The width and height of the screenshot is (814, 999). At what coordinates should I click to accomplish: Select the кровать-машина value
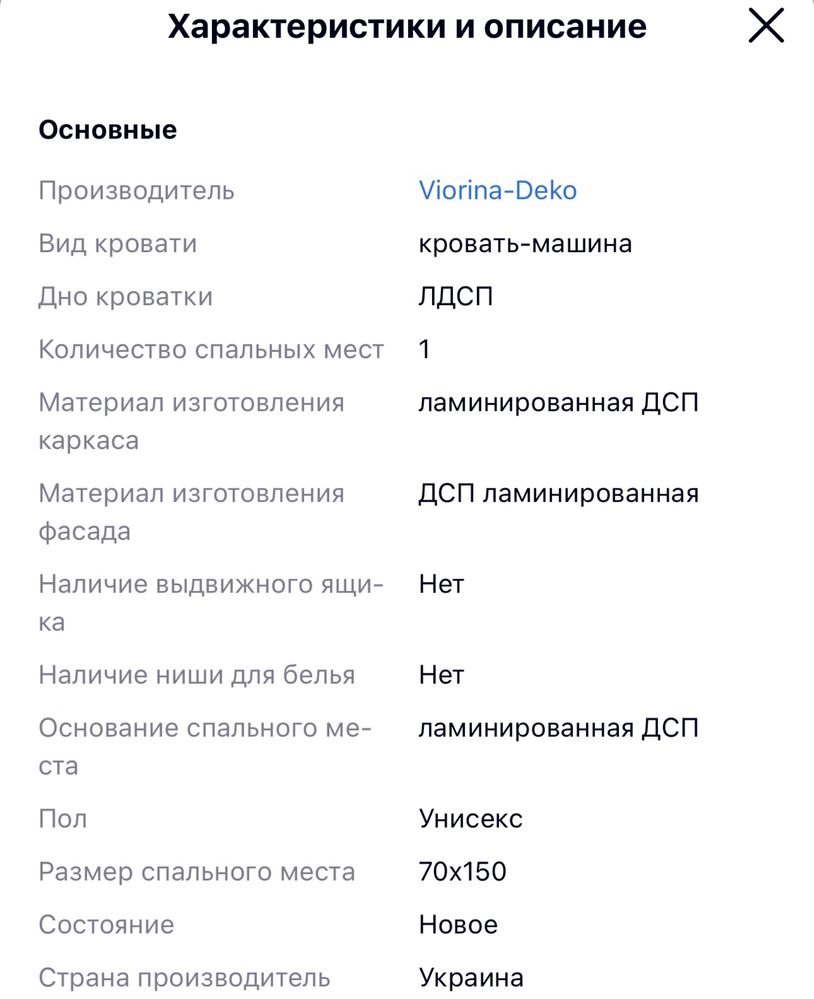coord(525,243)
